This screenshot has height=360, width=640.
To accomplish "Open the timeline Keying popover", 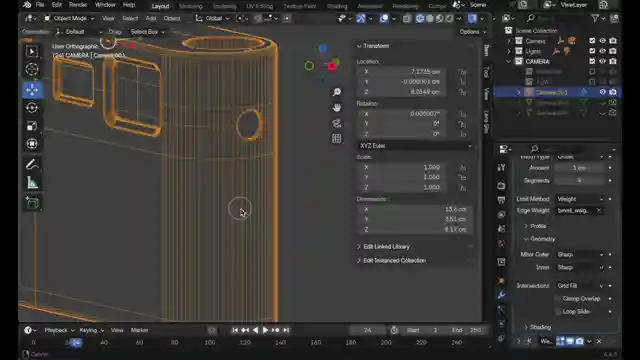I will 91,330.
